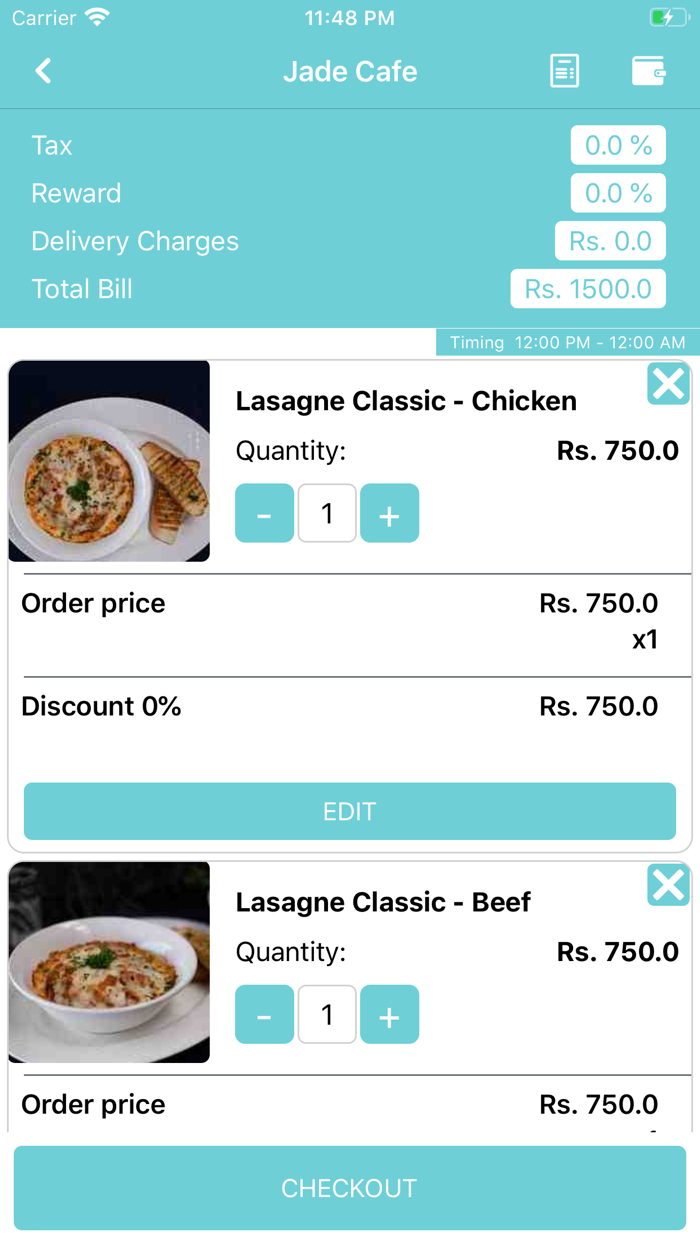Increase quantity of Lasagne Classic - Beef

(x=389, y=1015)
